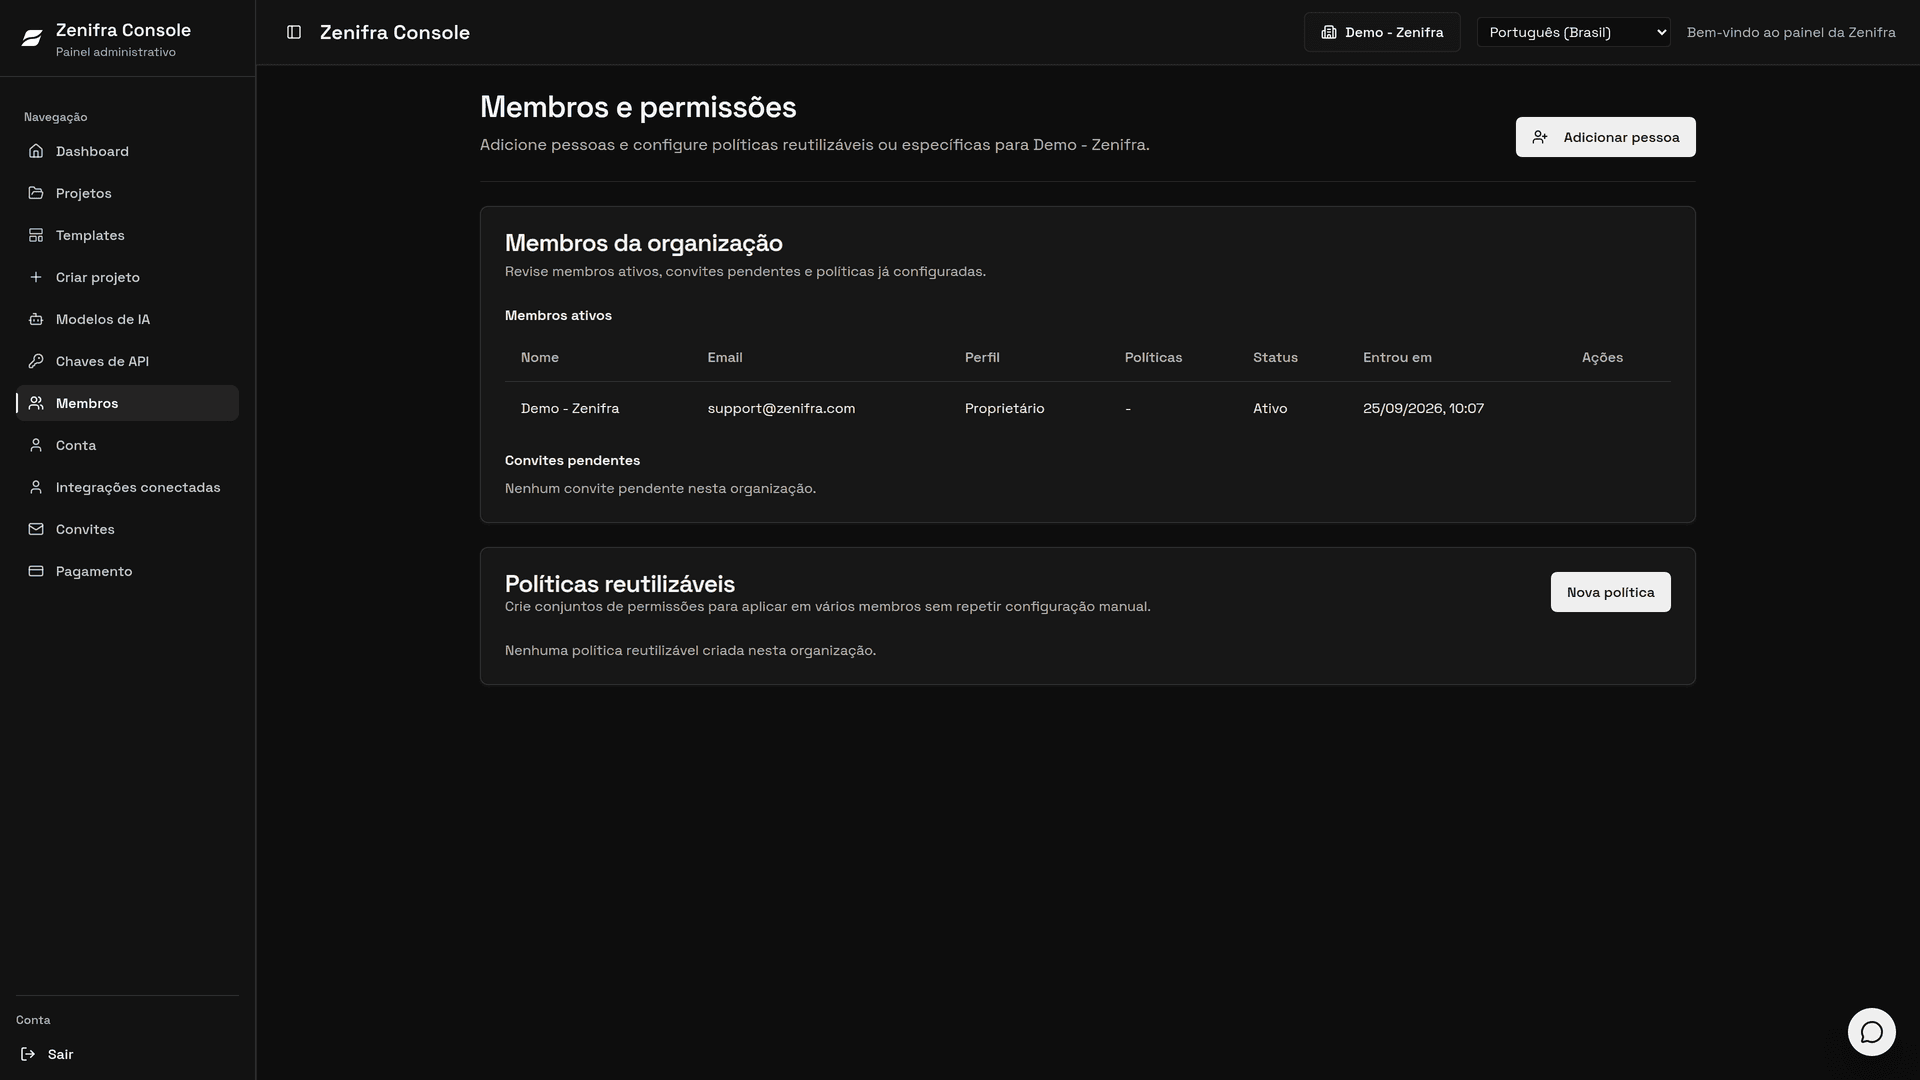Click the support@zenifra.com email cell
The height and width of the screenshot is (1080, 1920).
(781, 408)
